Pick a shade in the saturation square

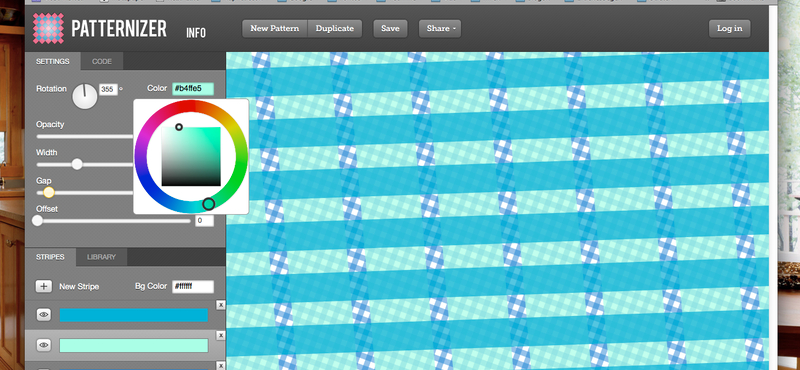[191, 156]
